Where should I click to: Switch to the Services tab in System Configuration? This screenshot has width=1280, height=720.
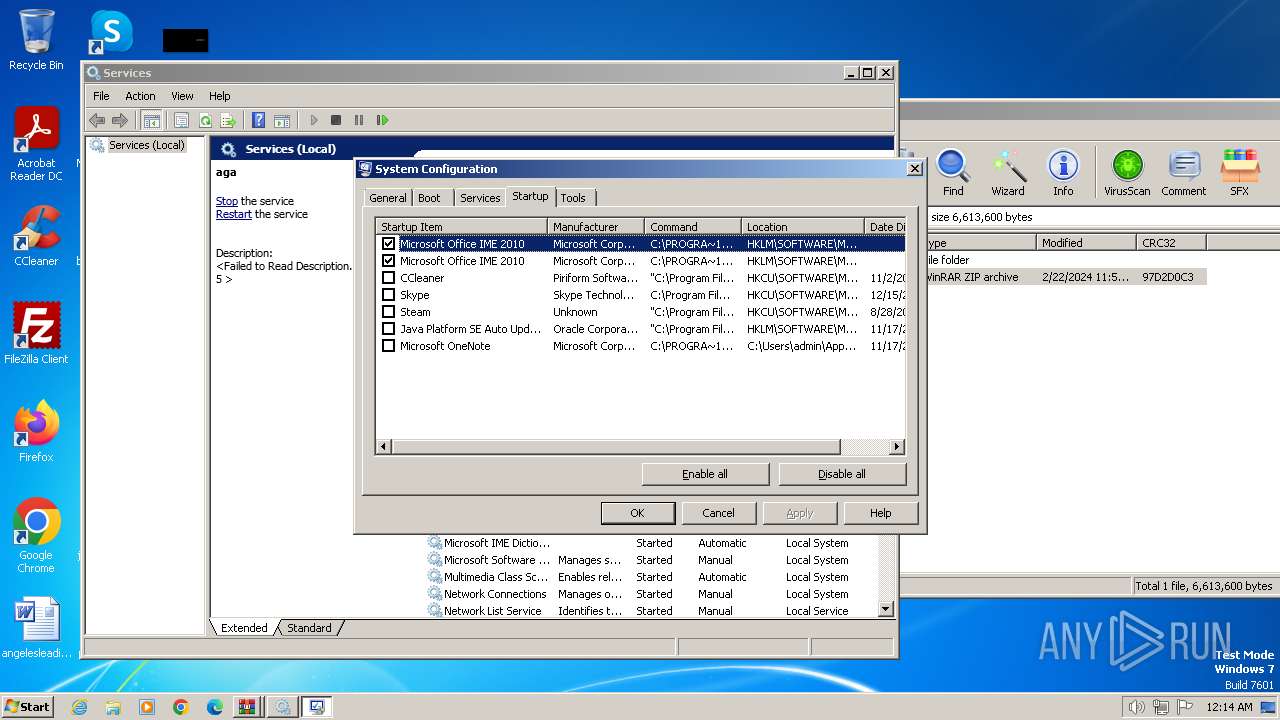(x=480, y=198)
